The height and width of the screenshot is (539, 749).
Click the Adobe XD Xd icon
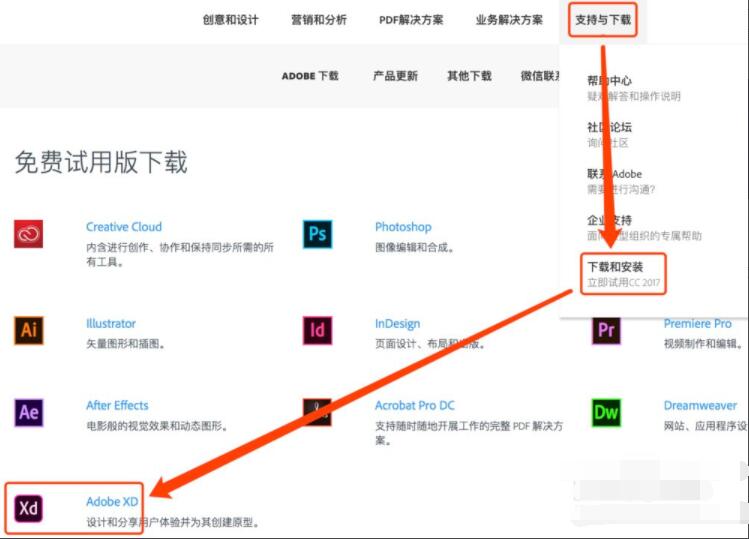tap(28, 508)
